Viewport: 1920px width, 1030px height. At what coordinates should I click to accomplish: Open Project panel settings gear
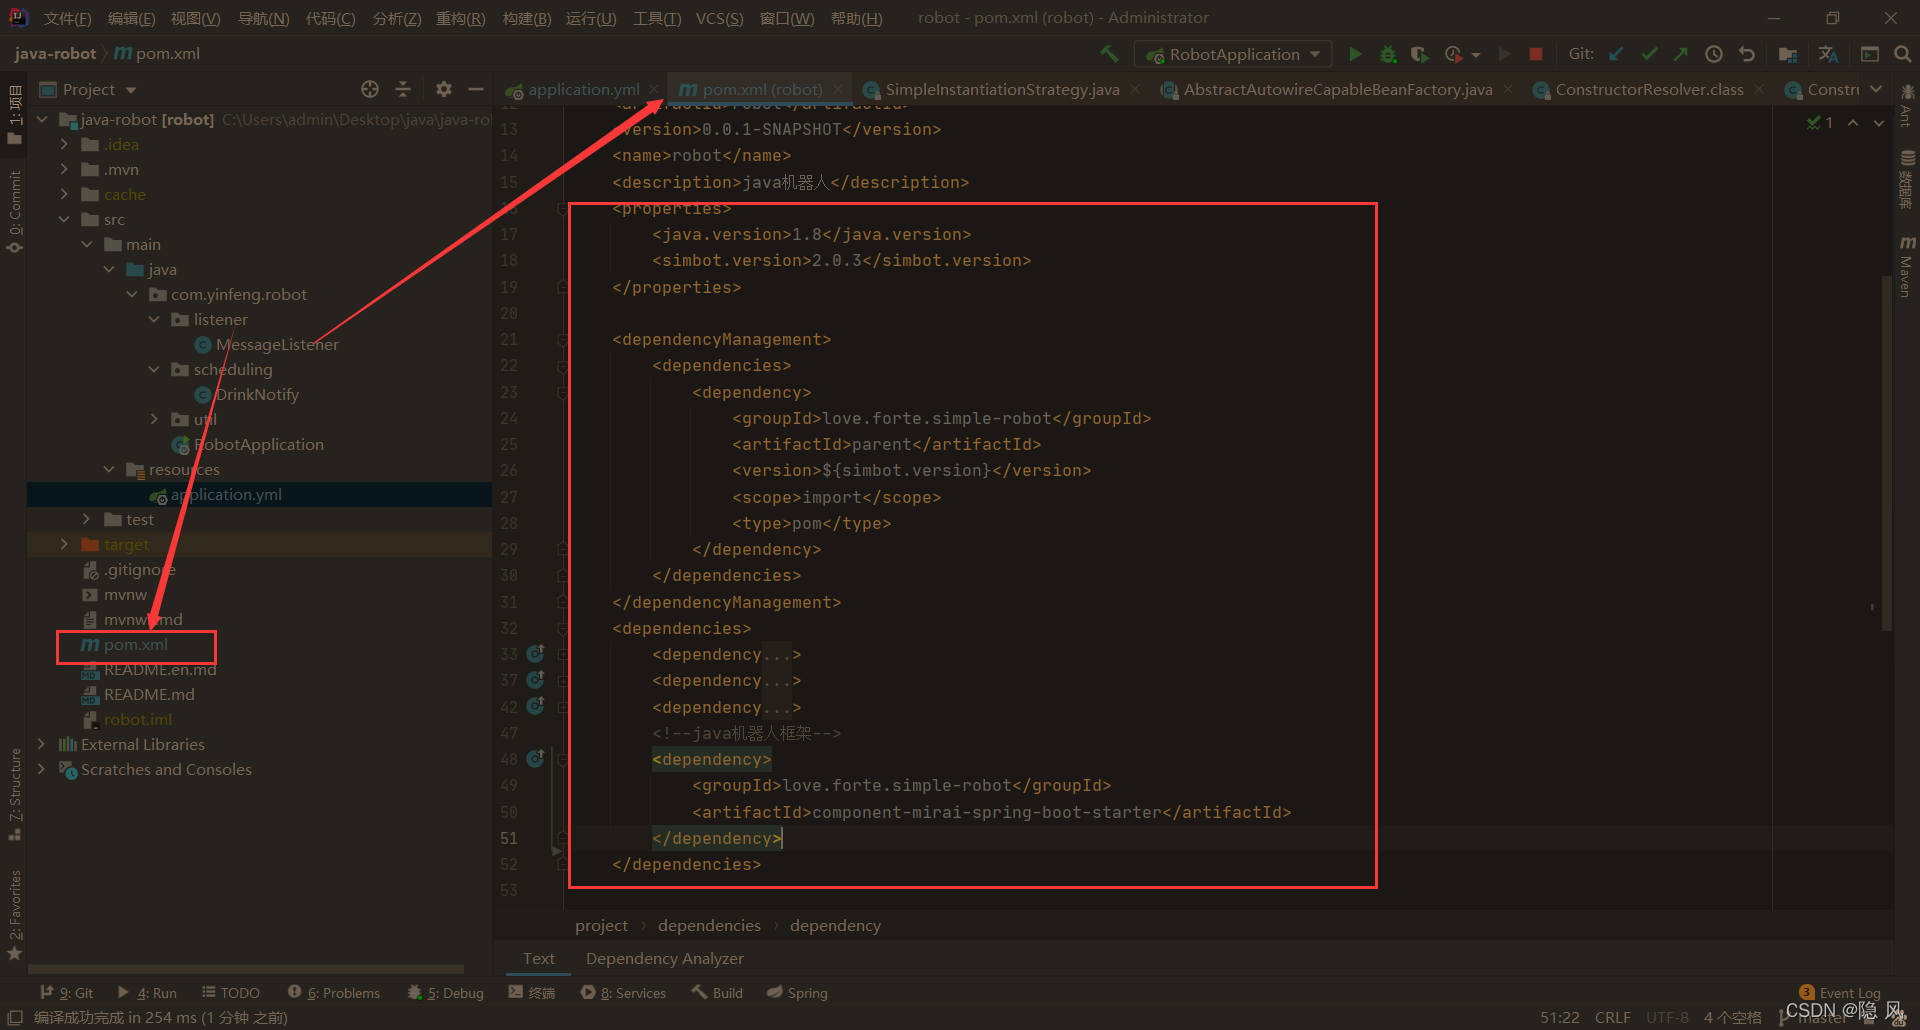[444, 89]
